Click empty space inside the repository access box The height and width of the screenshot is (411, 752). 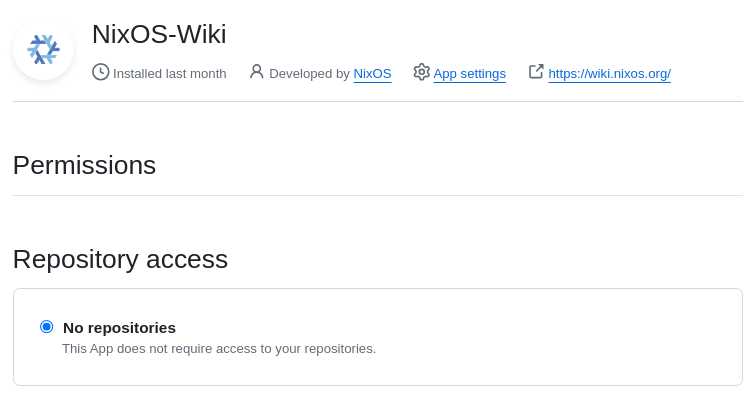tap(552, 336)
